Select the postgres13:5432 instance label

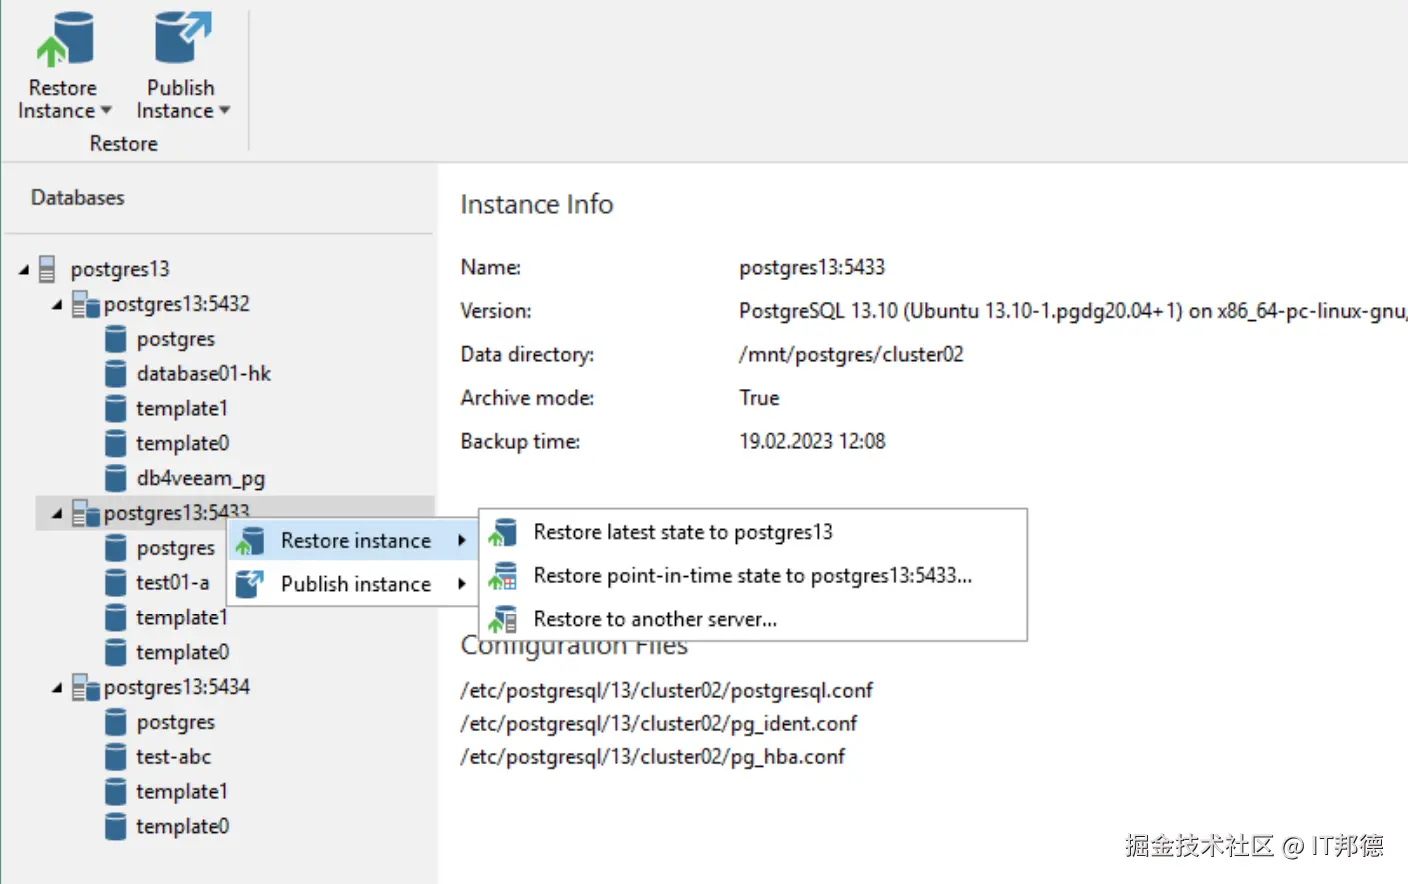coord(177,304)
